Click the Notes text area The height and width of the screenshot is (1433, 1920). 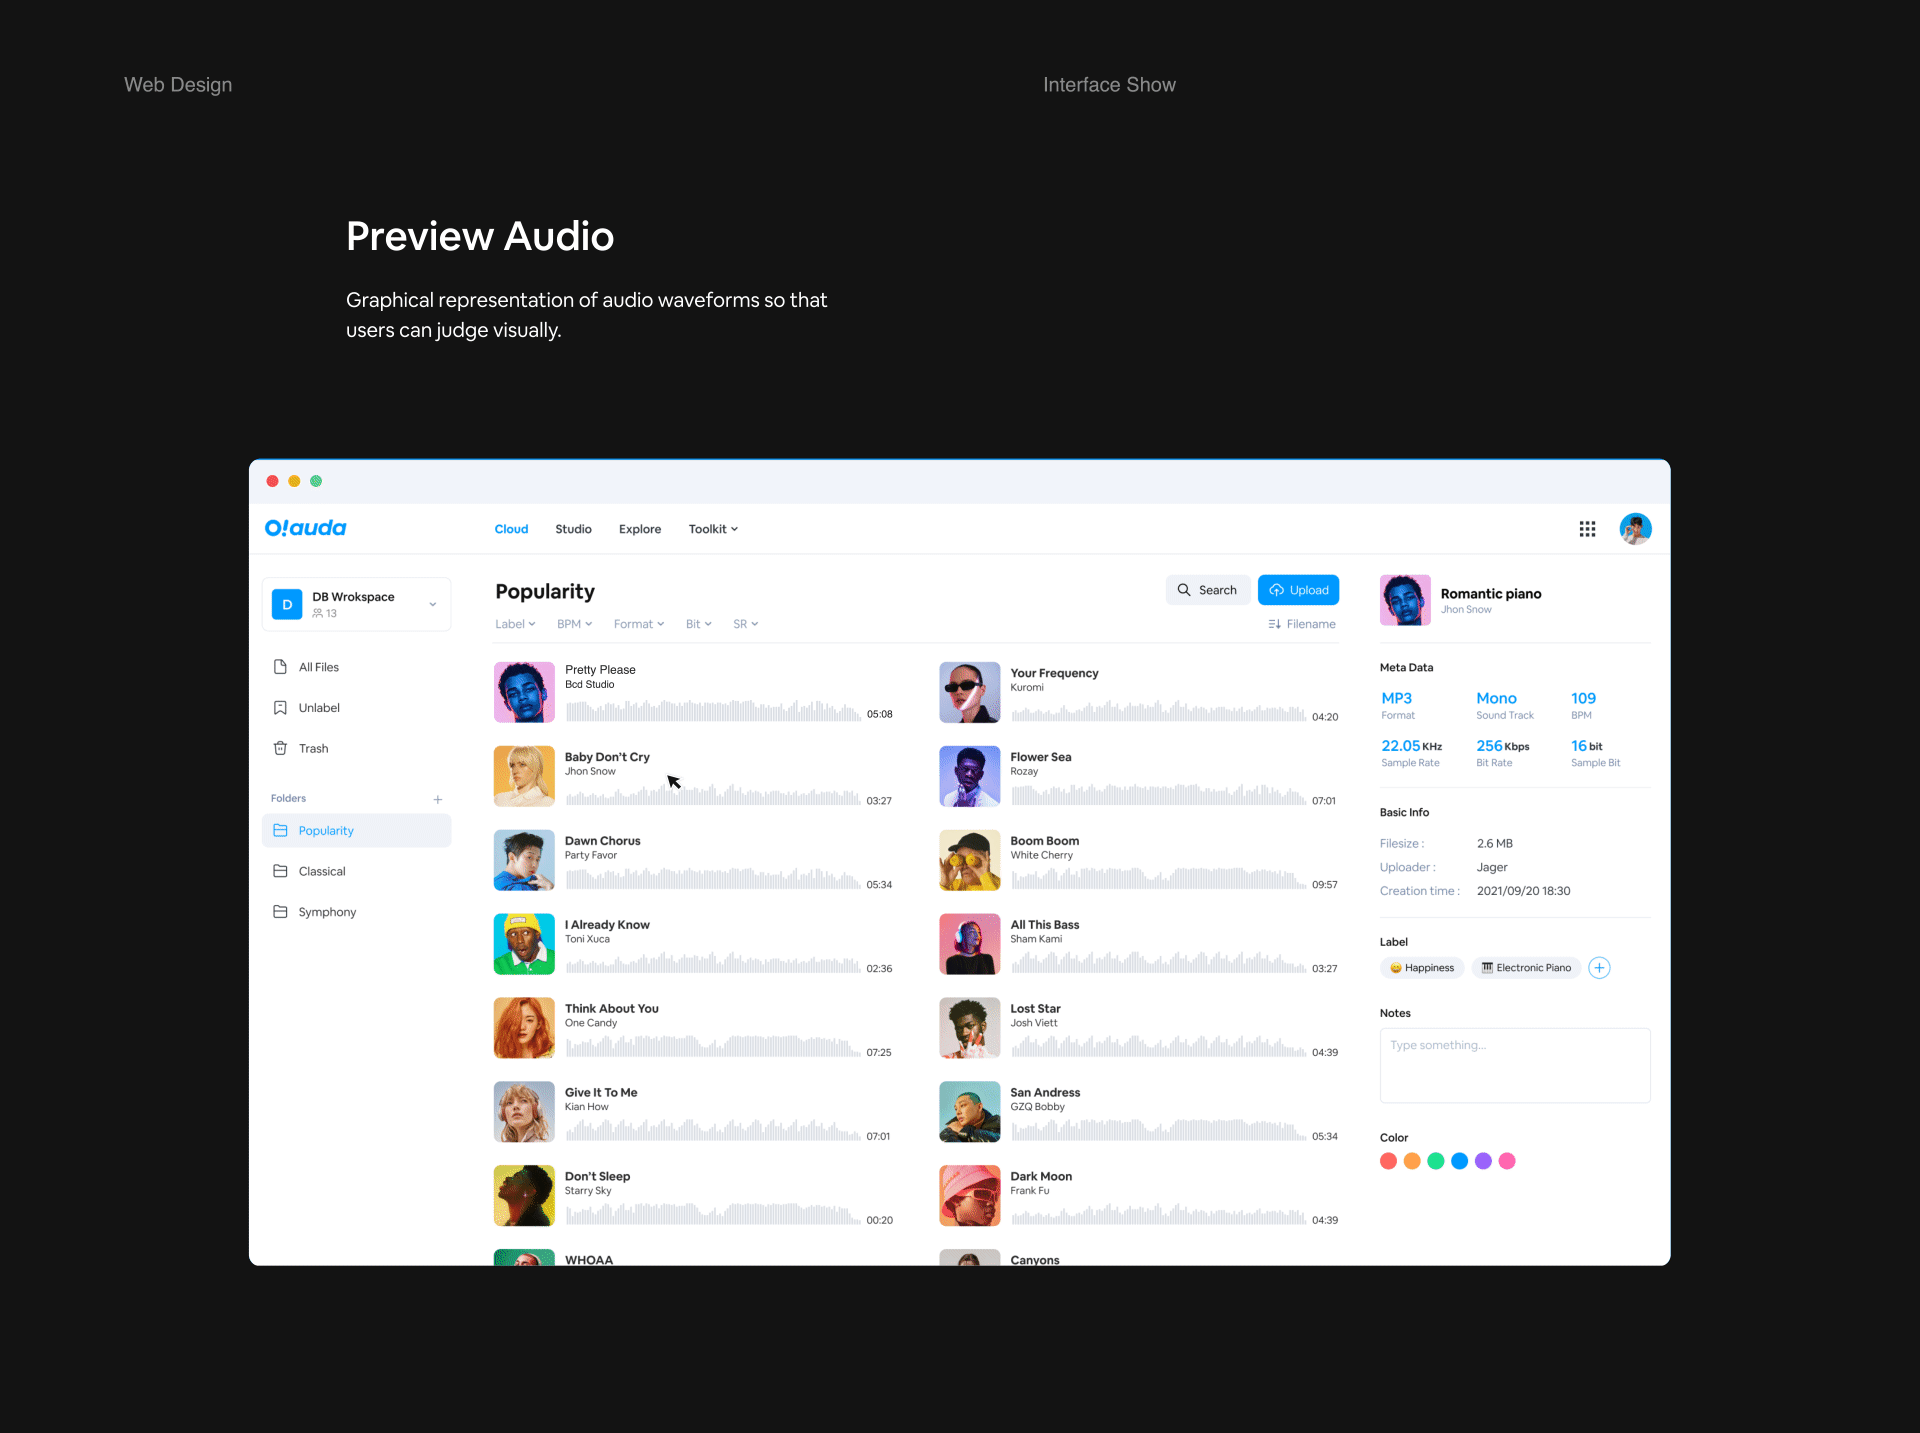[x=1515, y=1066]
